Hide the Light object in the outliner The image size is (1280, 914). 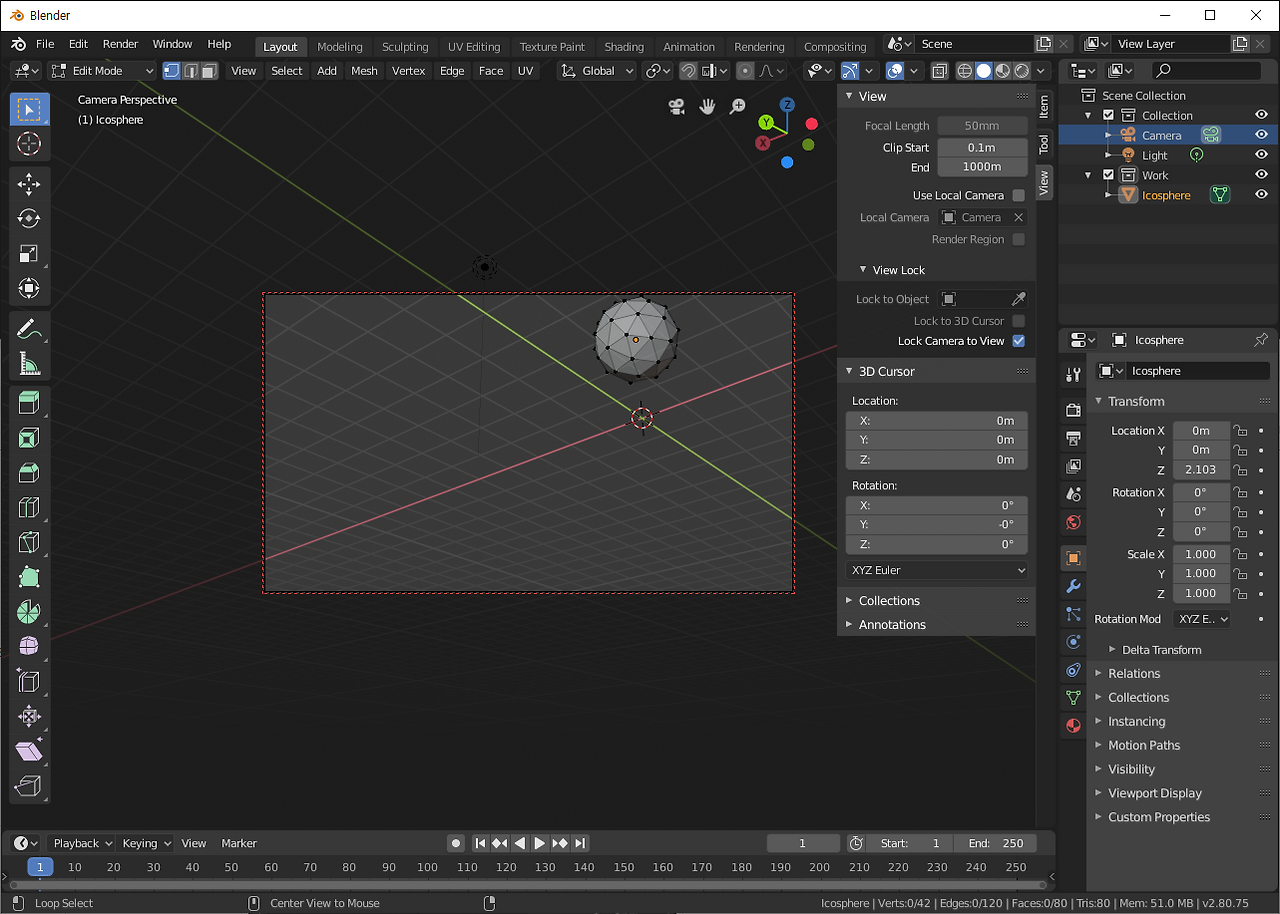coord(1262,155)
